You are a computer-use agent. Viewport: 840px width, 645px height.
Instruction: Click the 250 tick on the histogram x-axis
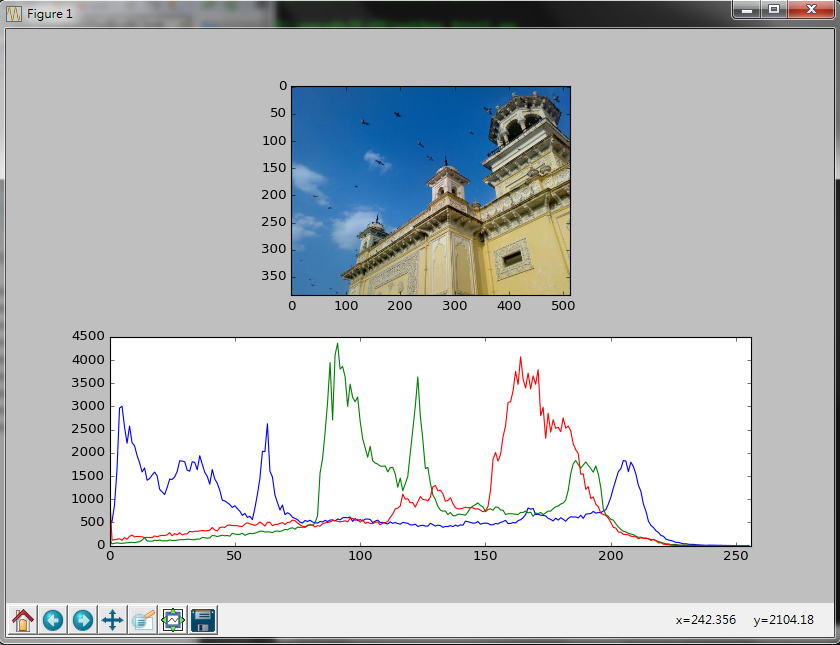pos(736,555)
